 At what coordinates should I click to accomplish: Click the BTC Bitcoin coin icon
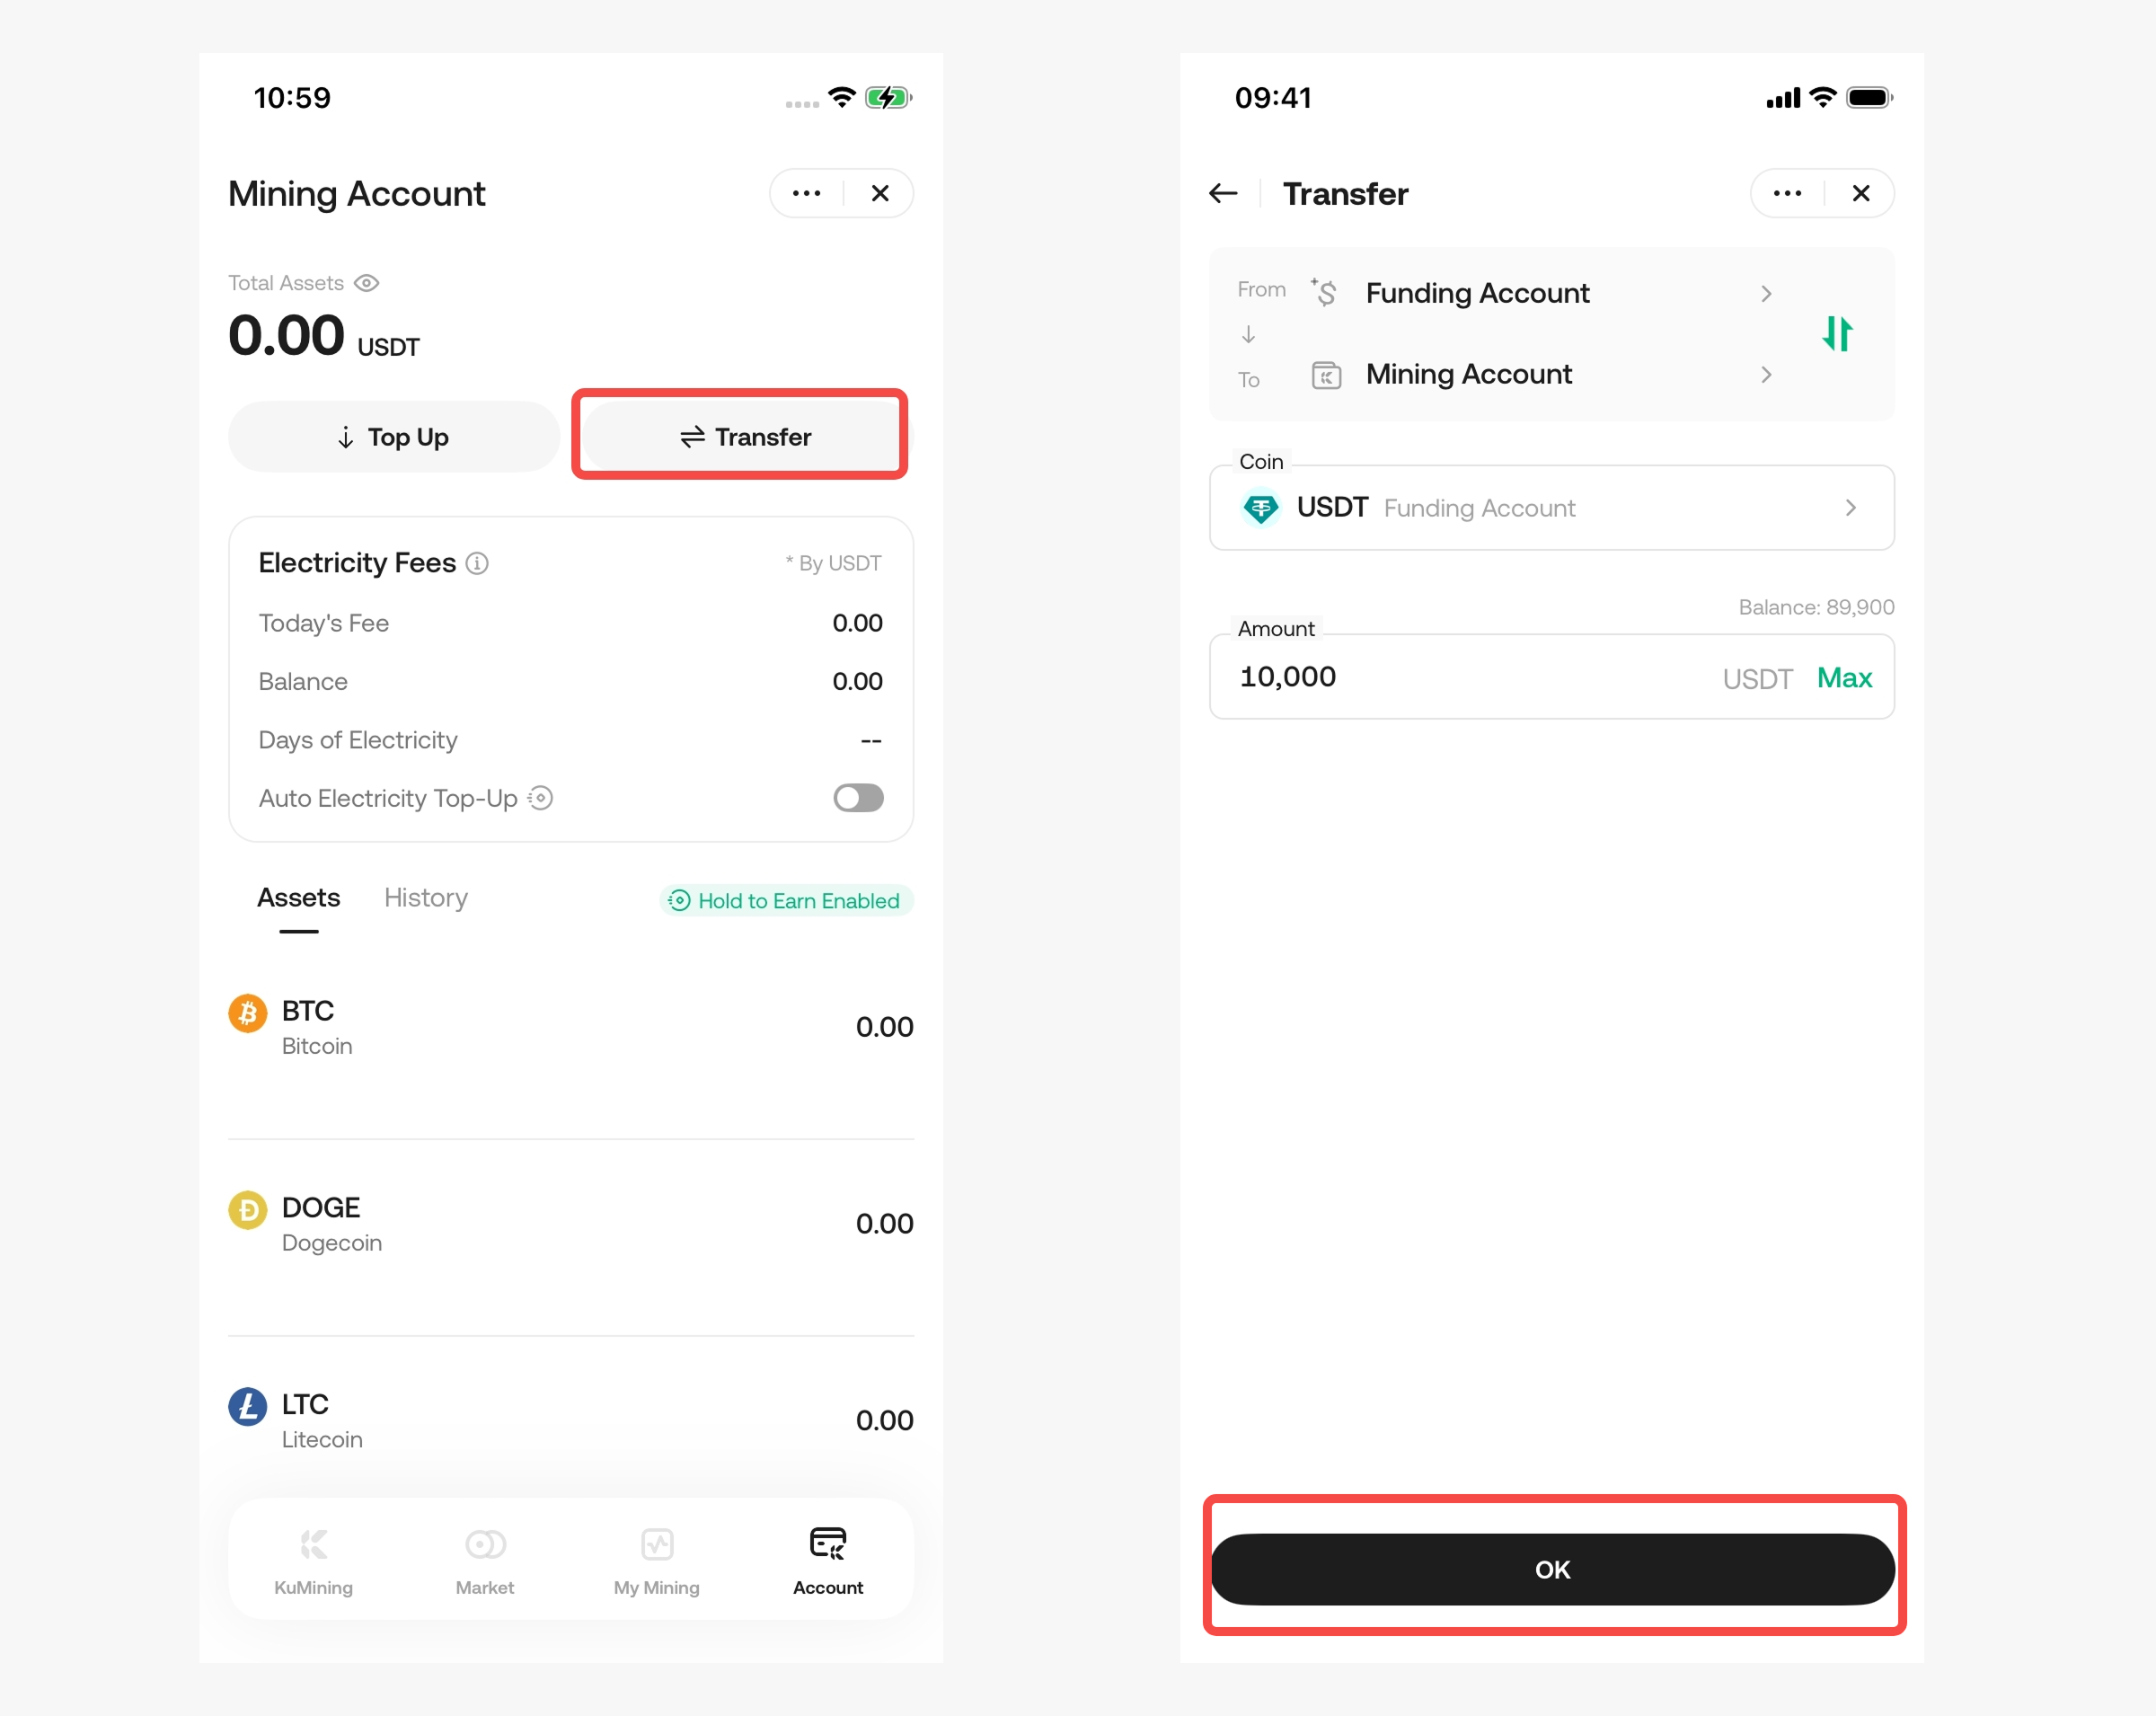click(248, 1013)
